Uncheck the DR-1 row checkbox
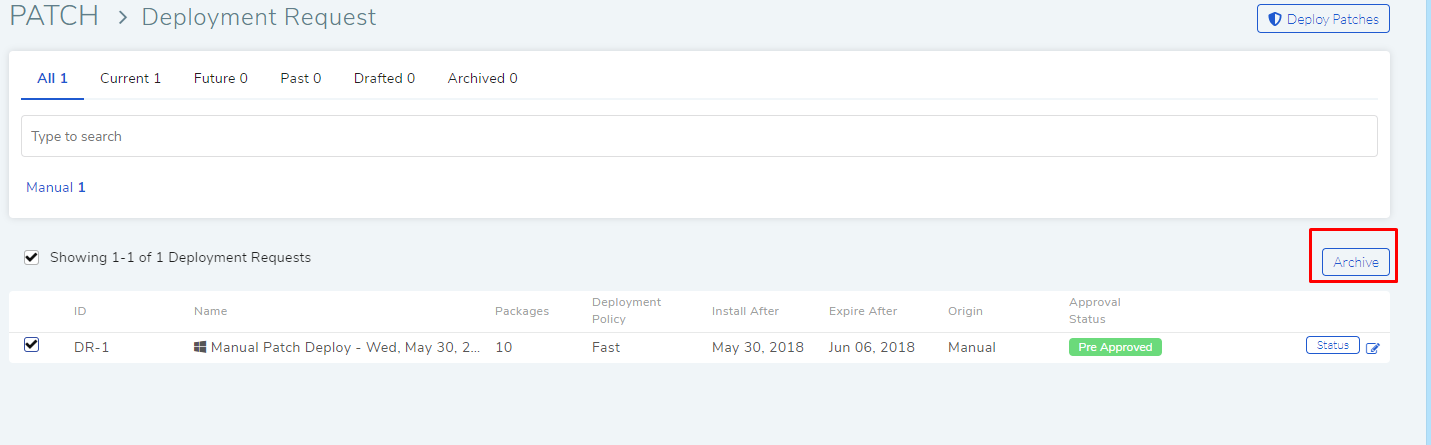The width and height of the screenshot is (1431, 445). point(32,345)
